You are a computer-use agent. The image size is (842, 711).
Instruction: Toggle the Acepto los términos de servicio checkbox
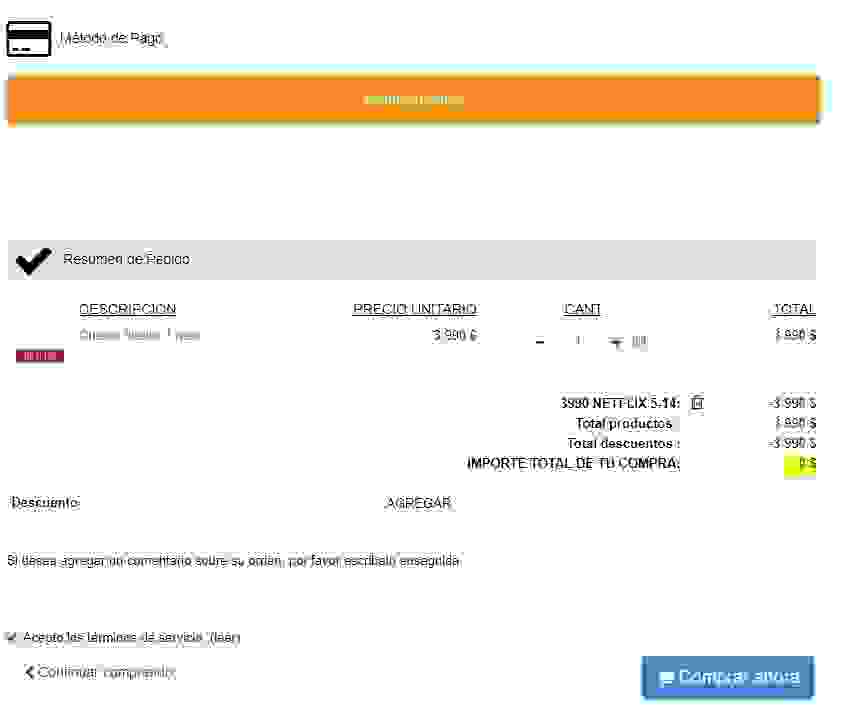pyautogui.click(x=11, y=637)
